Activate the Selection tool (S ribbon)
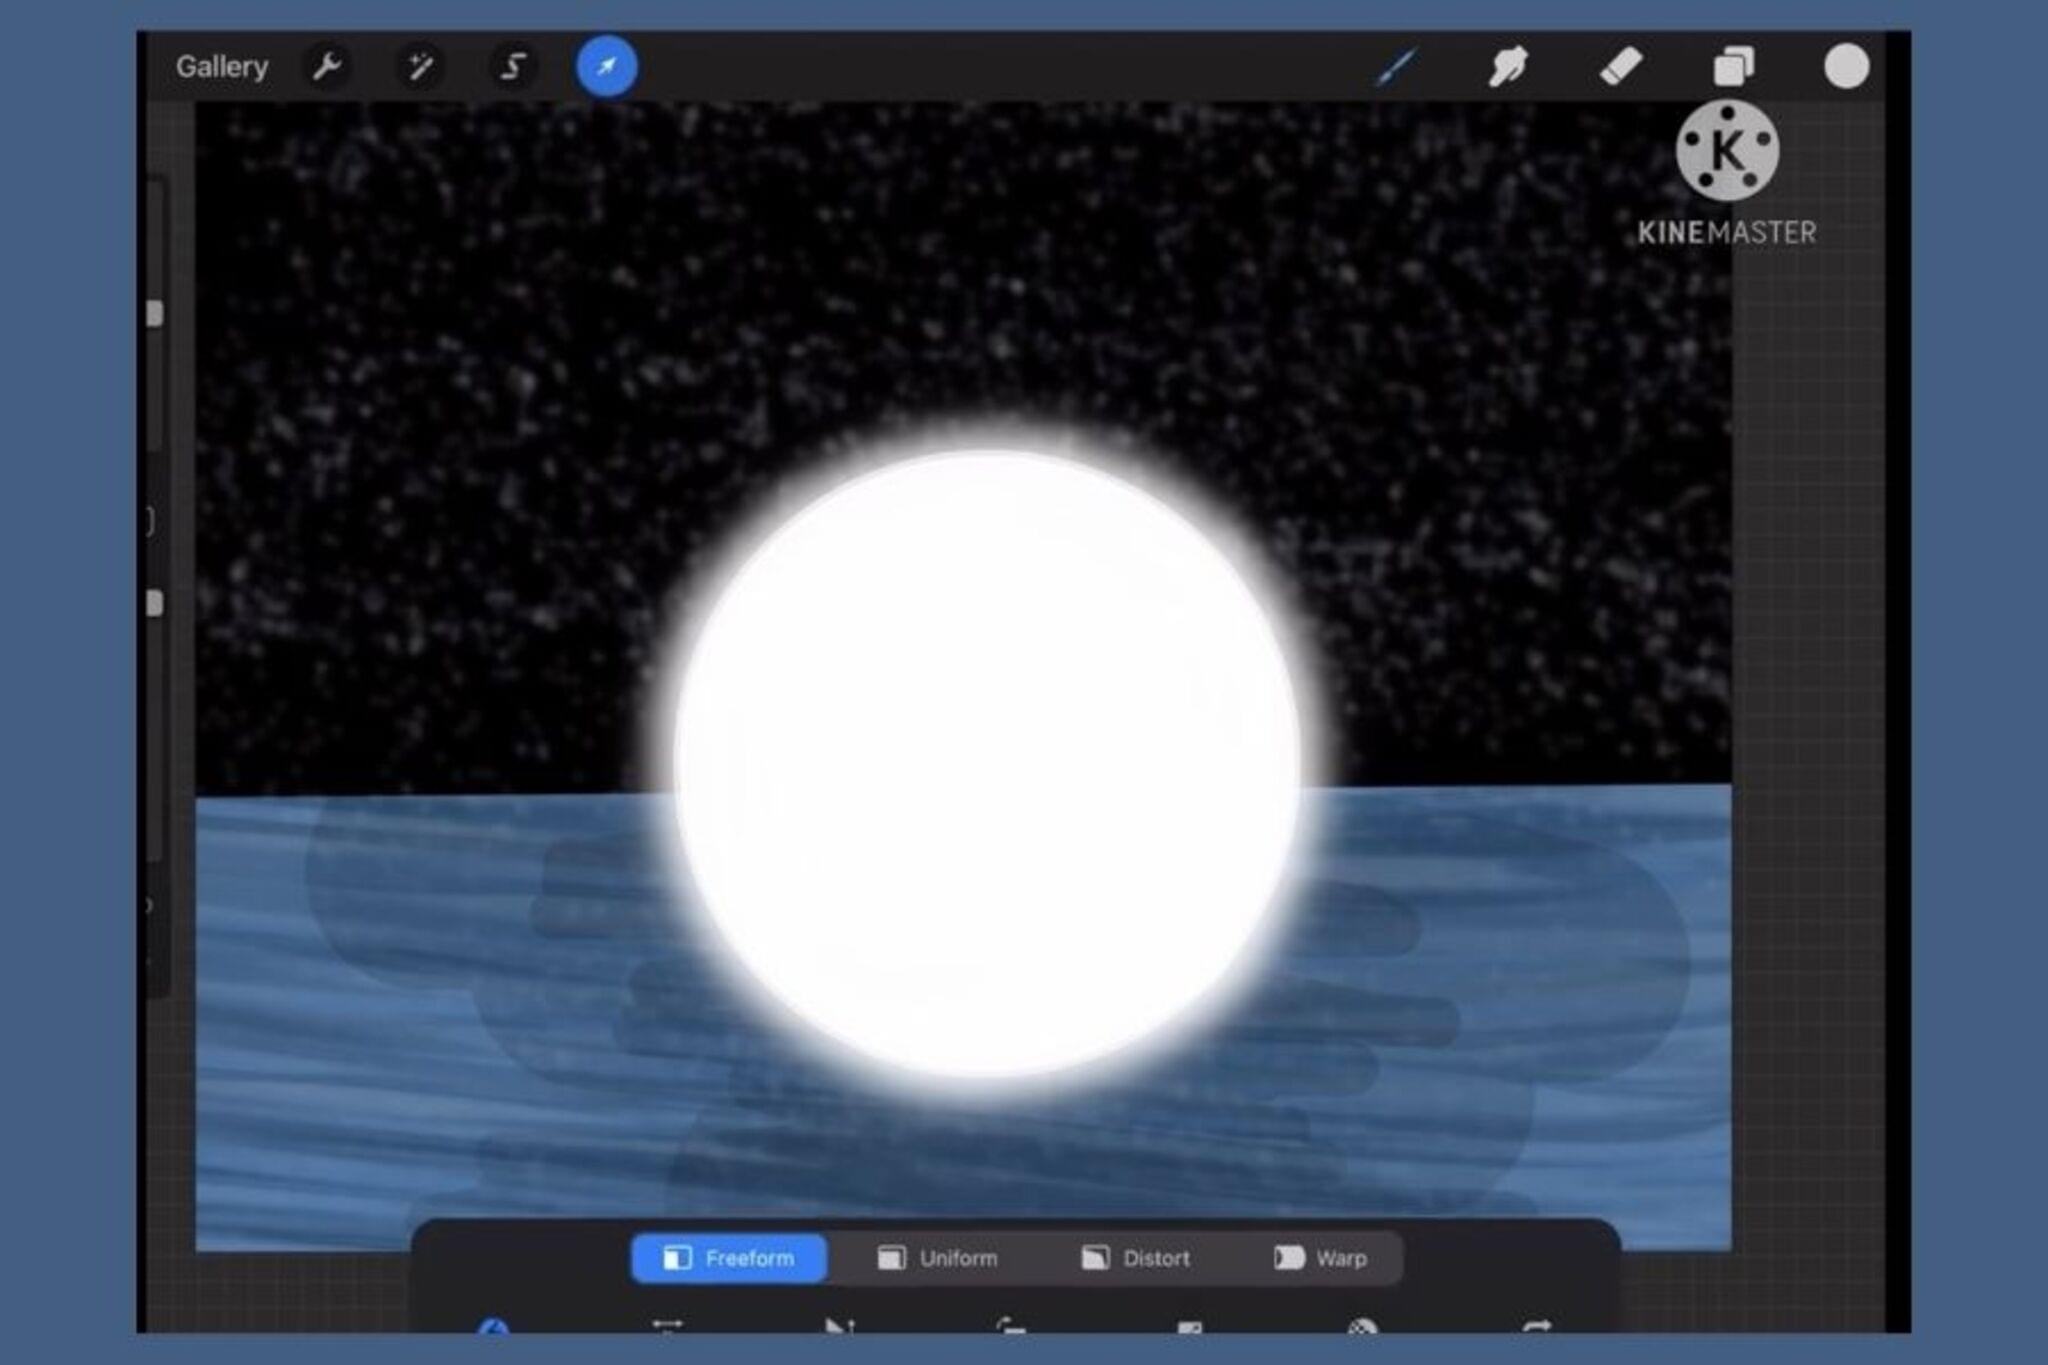 point(513,67)
